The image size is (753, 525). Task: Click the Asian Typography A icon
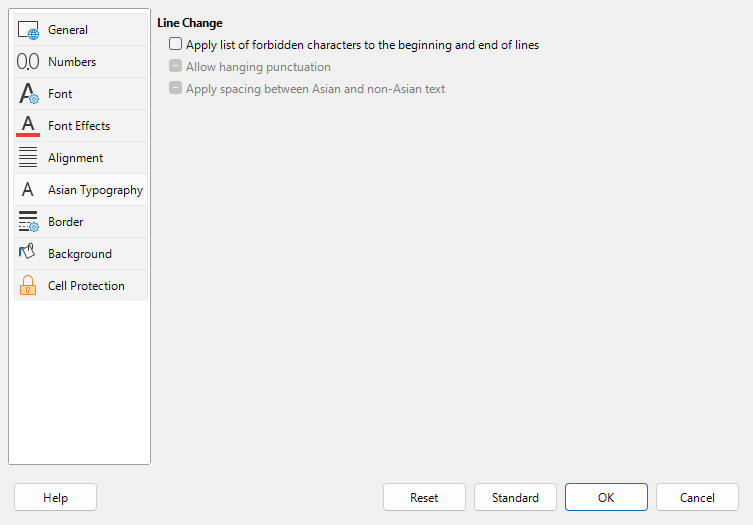28,190
